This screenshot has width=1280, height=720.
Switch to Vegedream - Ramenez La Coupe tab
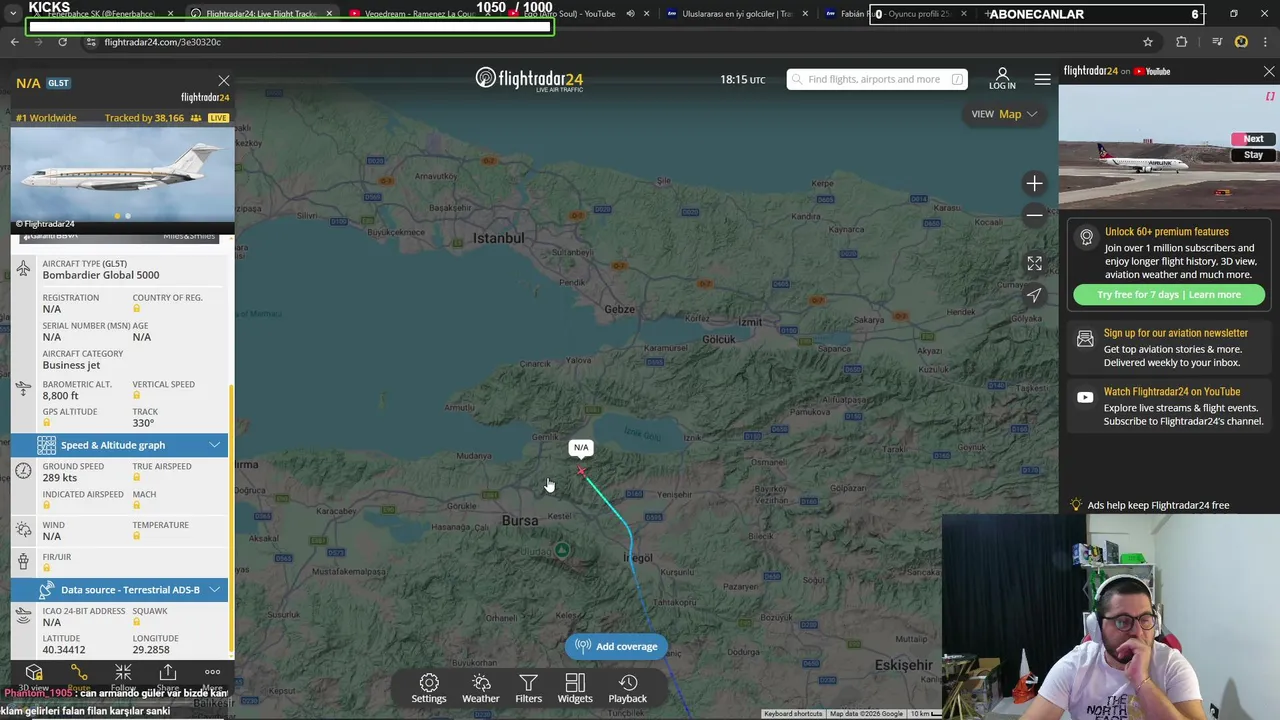420,14
